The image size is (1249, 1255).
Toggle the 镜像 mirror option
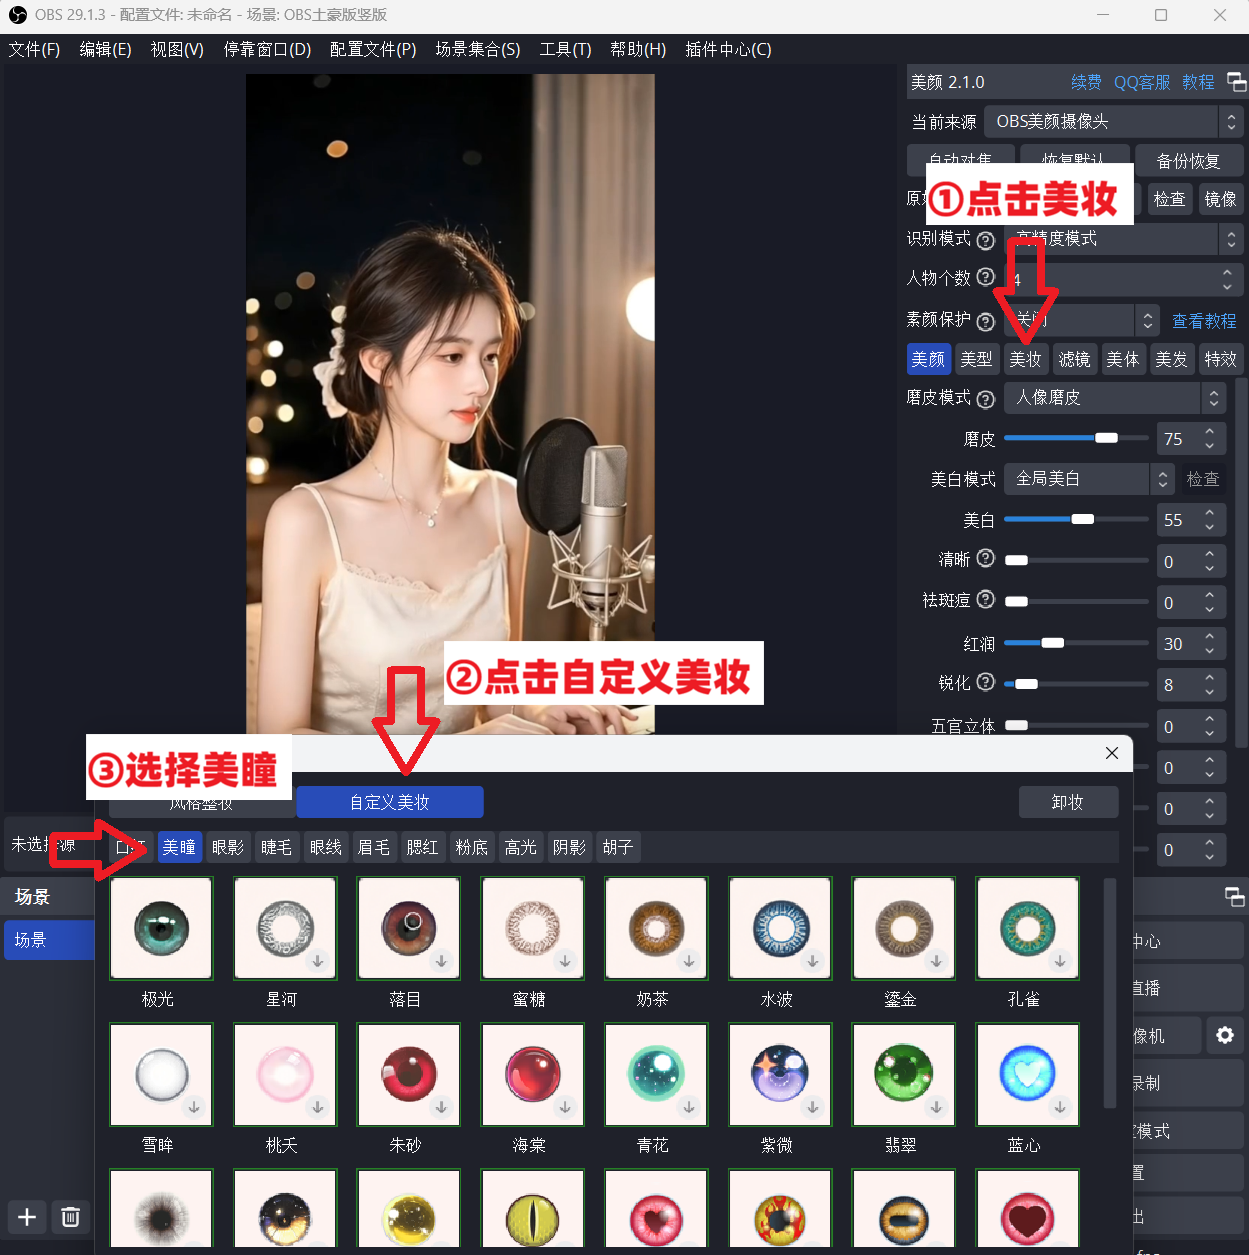click(x=1220, y=199)
